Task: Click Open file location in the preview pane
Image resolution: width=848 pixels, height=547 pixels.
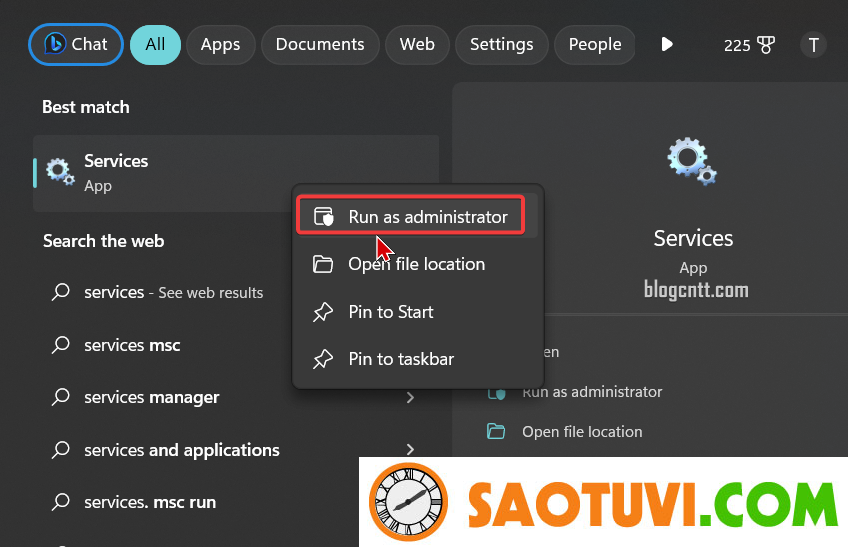Action: click(x=582, y=432)
